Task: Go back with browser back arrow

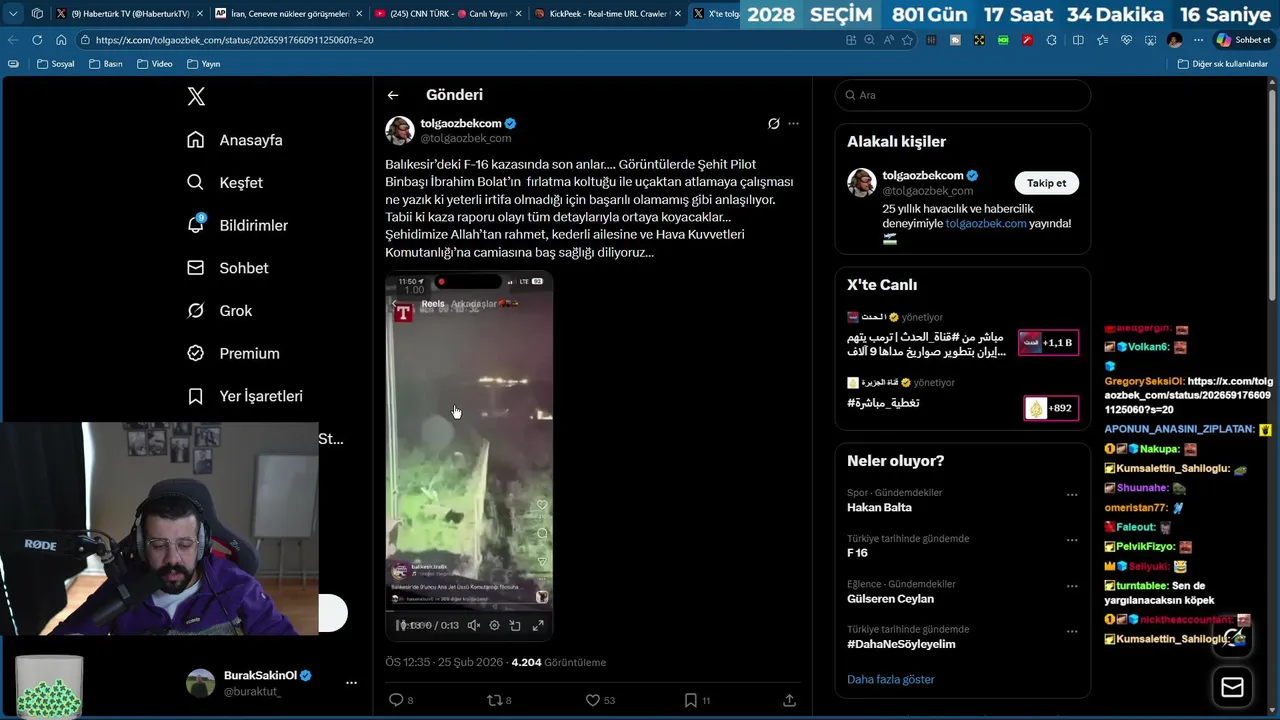Action: click(x=13, y=40)
